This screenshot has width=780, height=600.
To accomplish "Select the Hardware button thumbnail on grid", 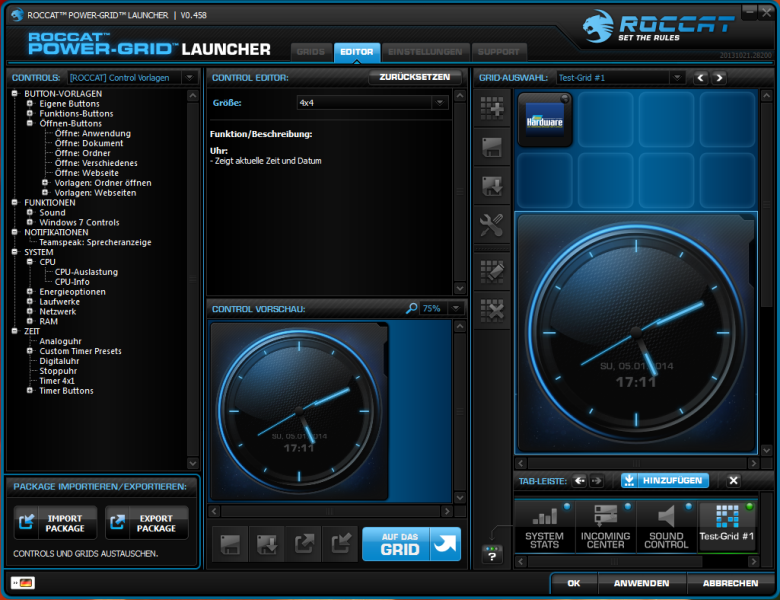I will pyautogui.click(x=545, y=119).
